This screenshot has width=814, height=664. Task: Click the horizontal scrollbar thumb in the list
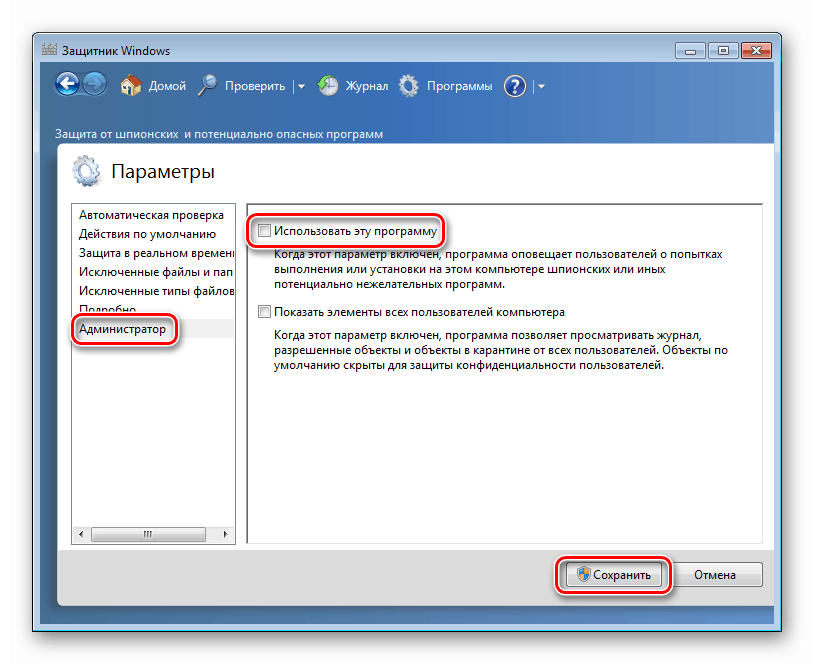click(148, 534)
